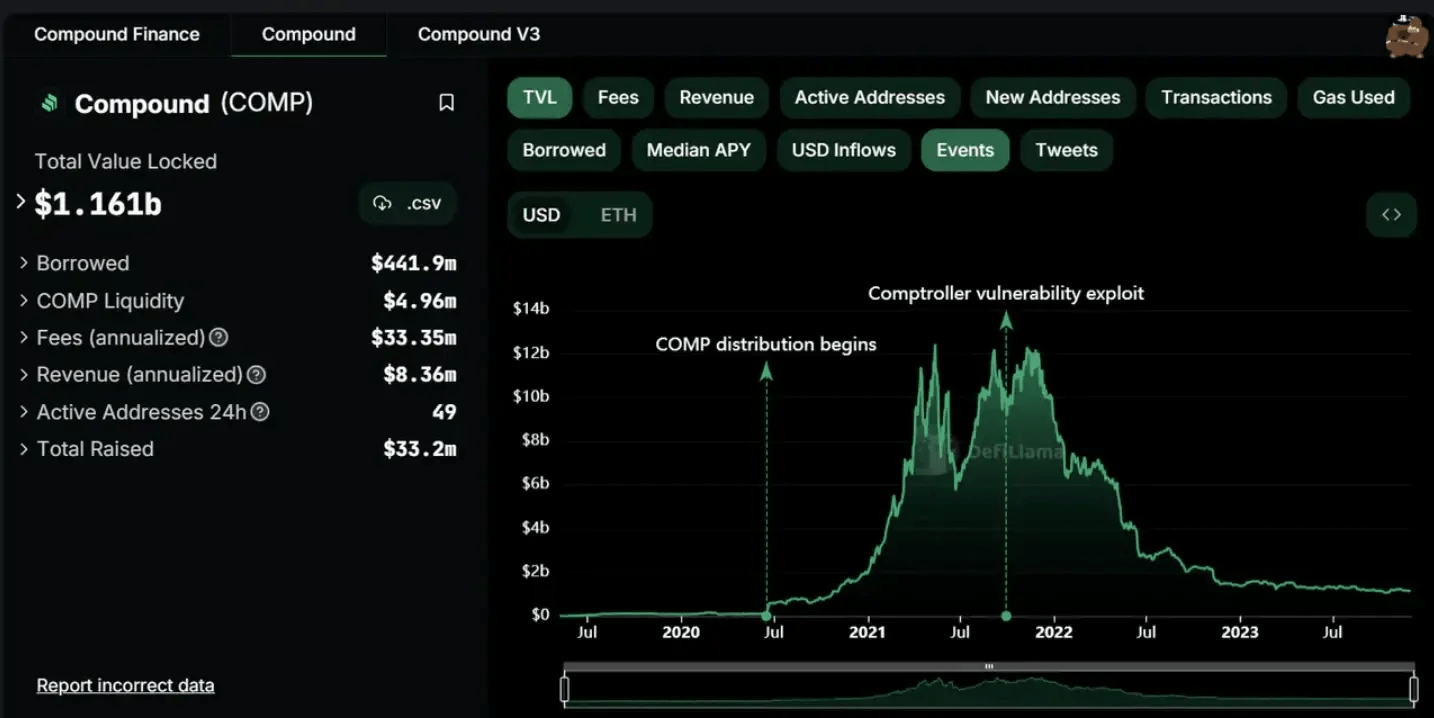Click the right handle of the range slider
The image size is (1434, 718).
pos(1414,688)
